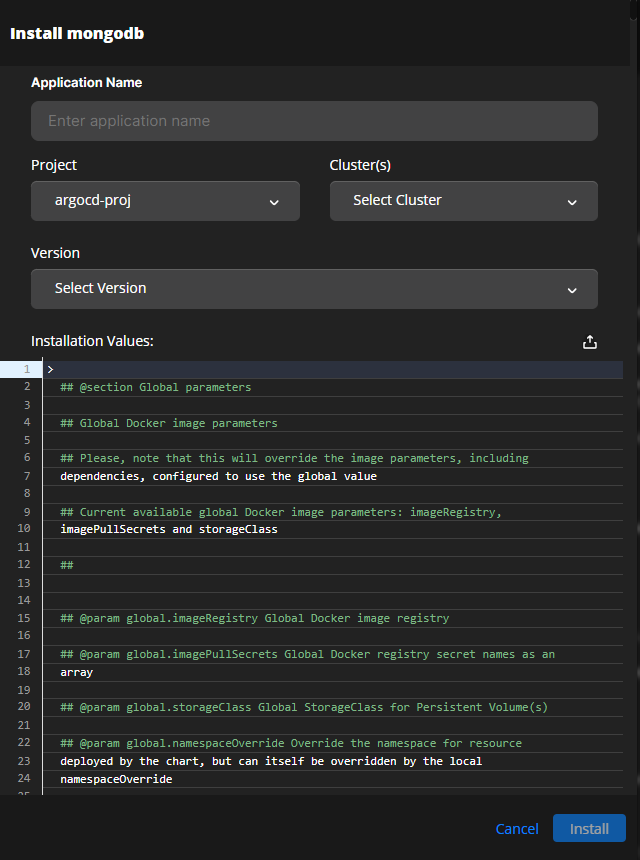This screenshot has height=860, width=640.
Task: Open the Select Cluster dropdown
Action: [x=463, y=201]
